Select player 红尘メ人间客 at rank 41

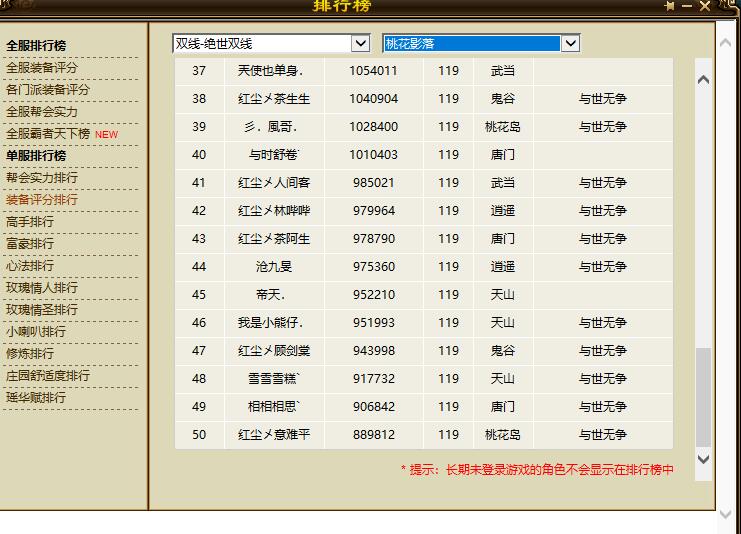click(x=274, y=182)
